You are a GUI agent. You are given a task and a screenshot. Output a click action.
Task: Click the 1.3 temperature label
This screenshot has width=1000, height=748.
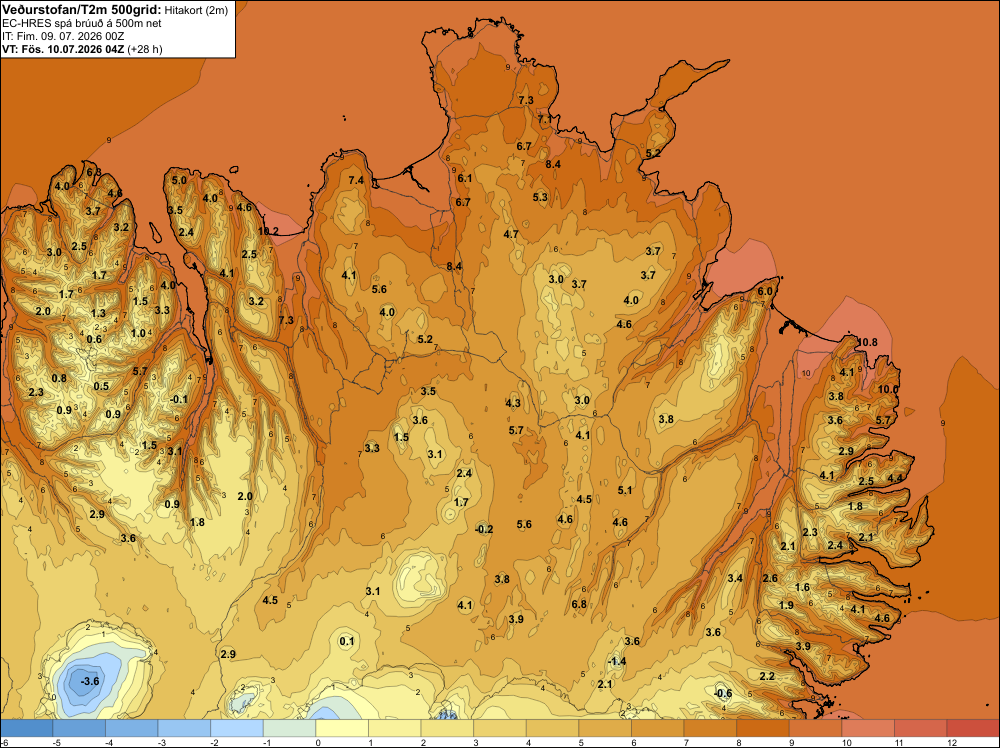[x=98, y=313]
